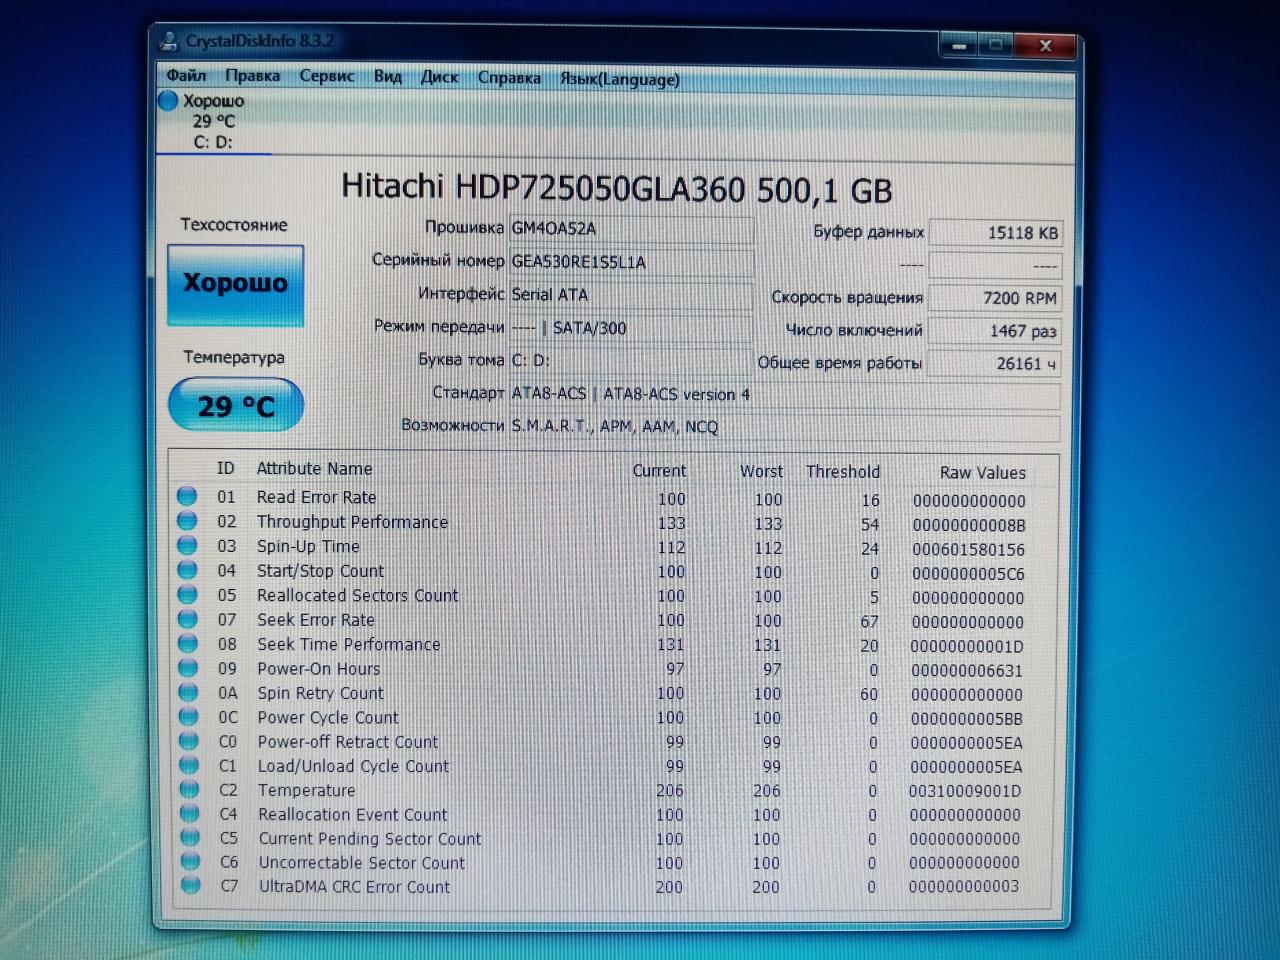Click the Threshold column header
The image size is (1280, 960).
coord(843,471)
